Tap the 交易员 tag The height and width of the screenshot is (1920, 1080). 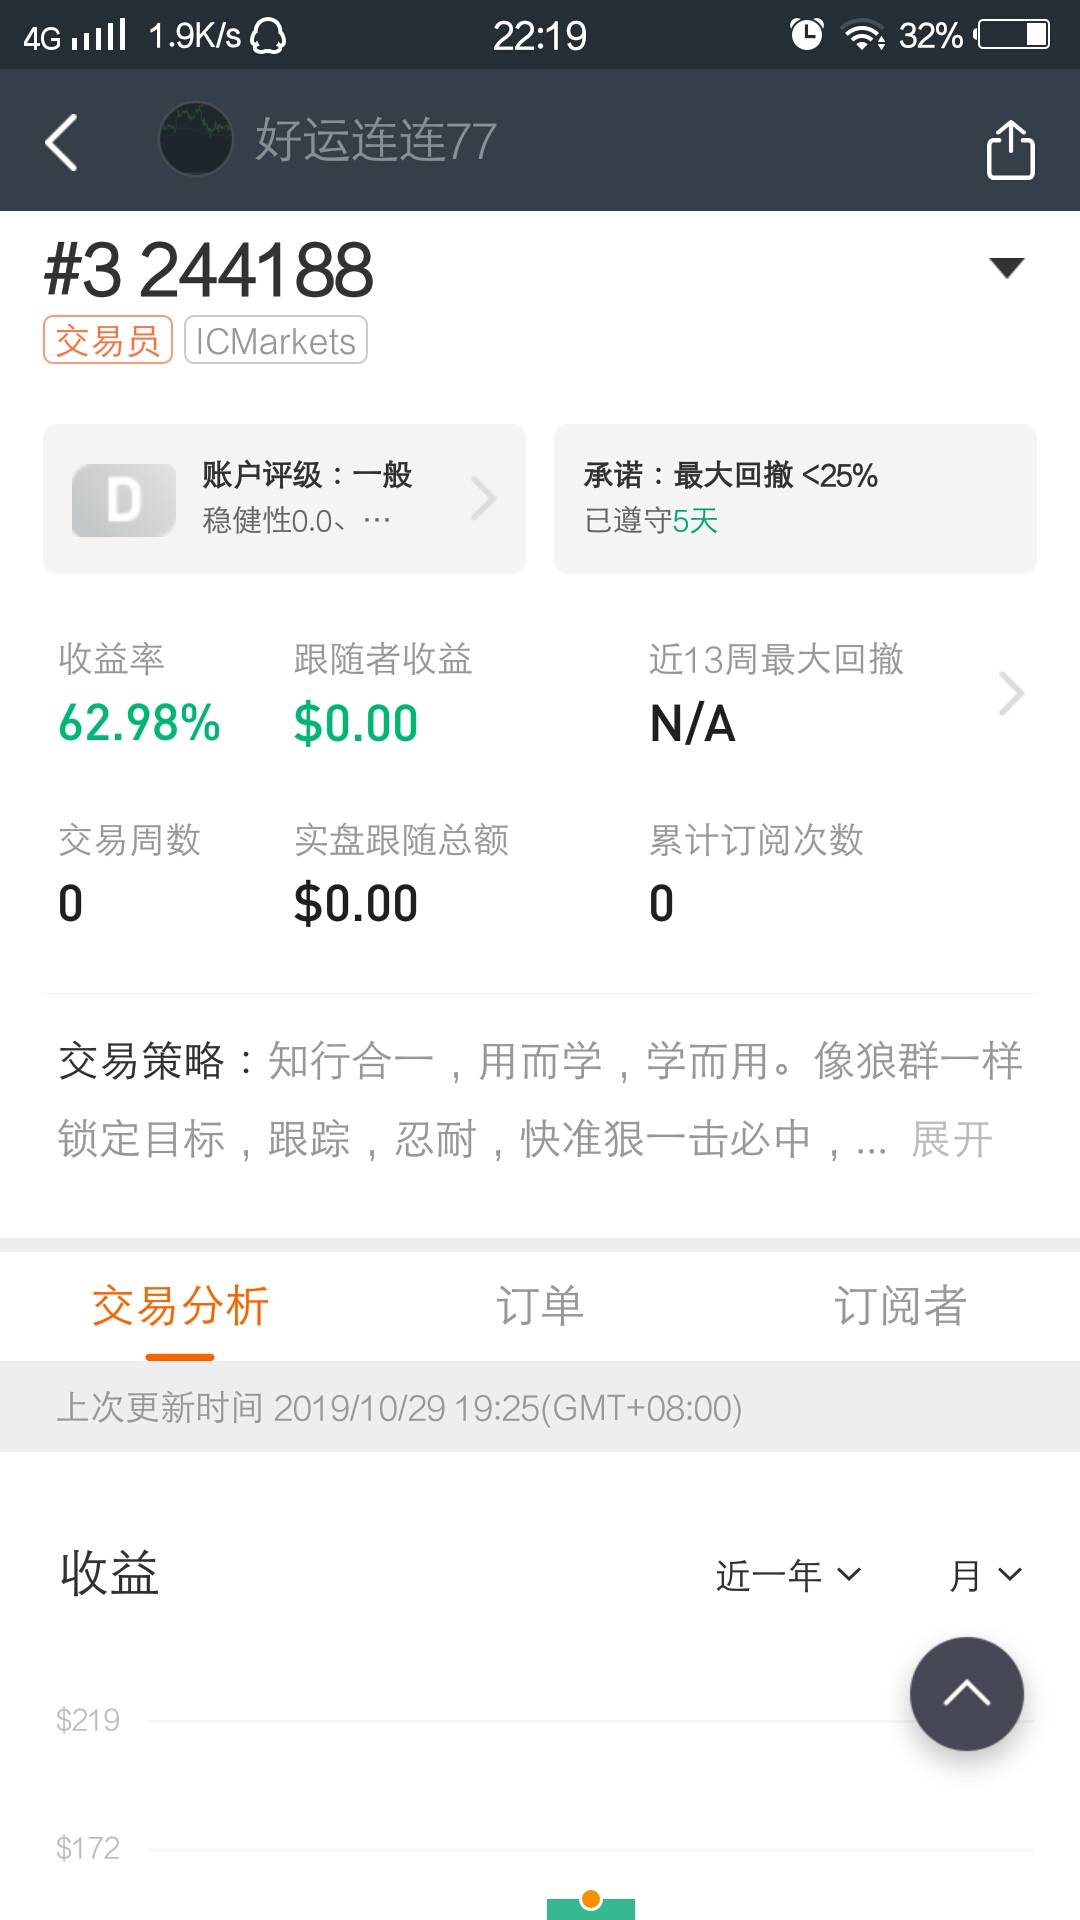[108, 341]
